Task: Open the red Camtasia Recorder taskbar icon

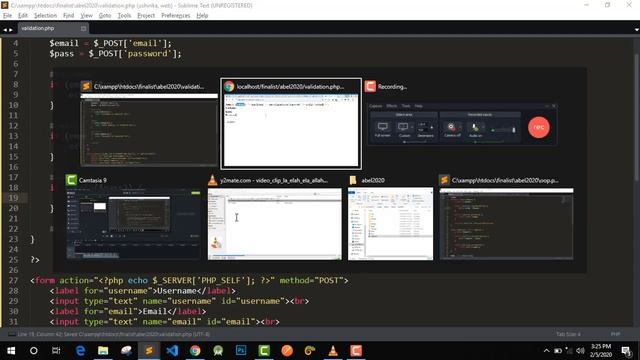Action: tap(356, 351)
